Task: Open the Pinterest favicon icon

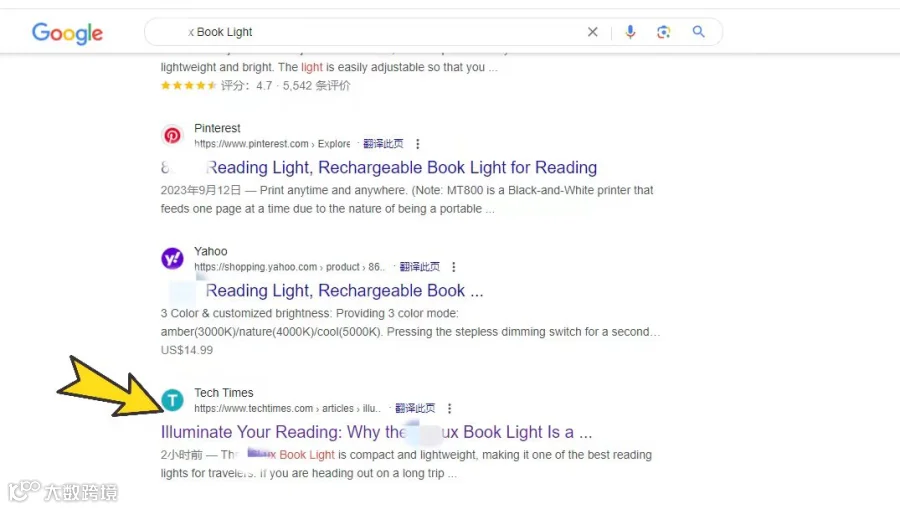Action: [x=172, y=135]
